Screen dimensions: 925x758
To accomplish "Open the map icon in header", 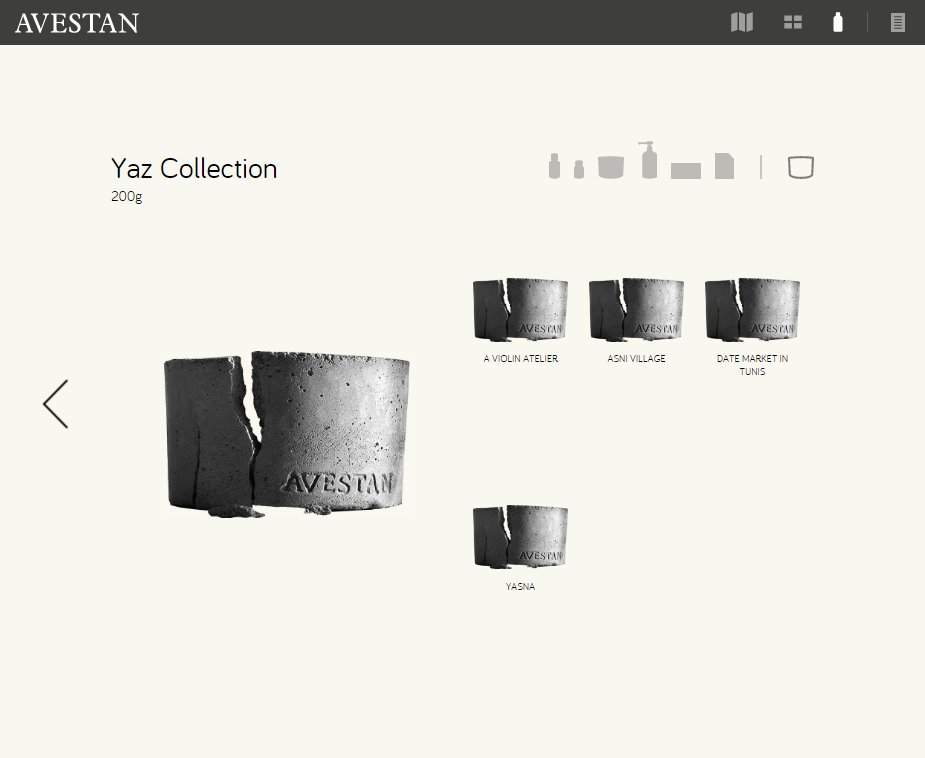I will click(x=742, y=22).
